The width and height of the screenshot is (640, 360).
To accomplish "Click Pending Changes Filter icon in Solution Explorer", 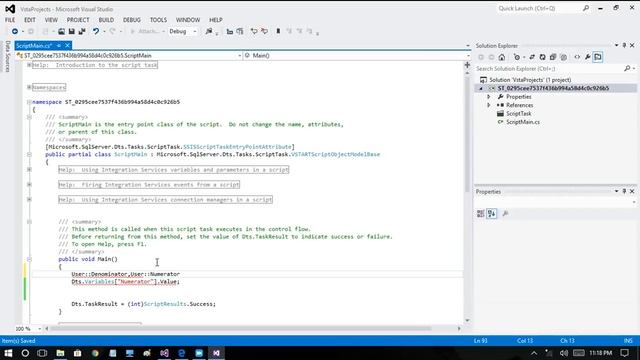I will click(x=517, y=57).
